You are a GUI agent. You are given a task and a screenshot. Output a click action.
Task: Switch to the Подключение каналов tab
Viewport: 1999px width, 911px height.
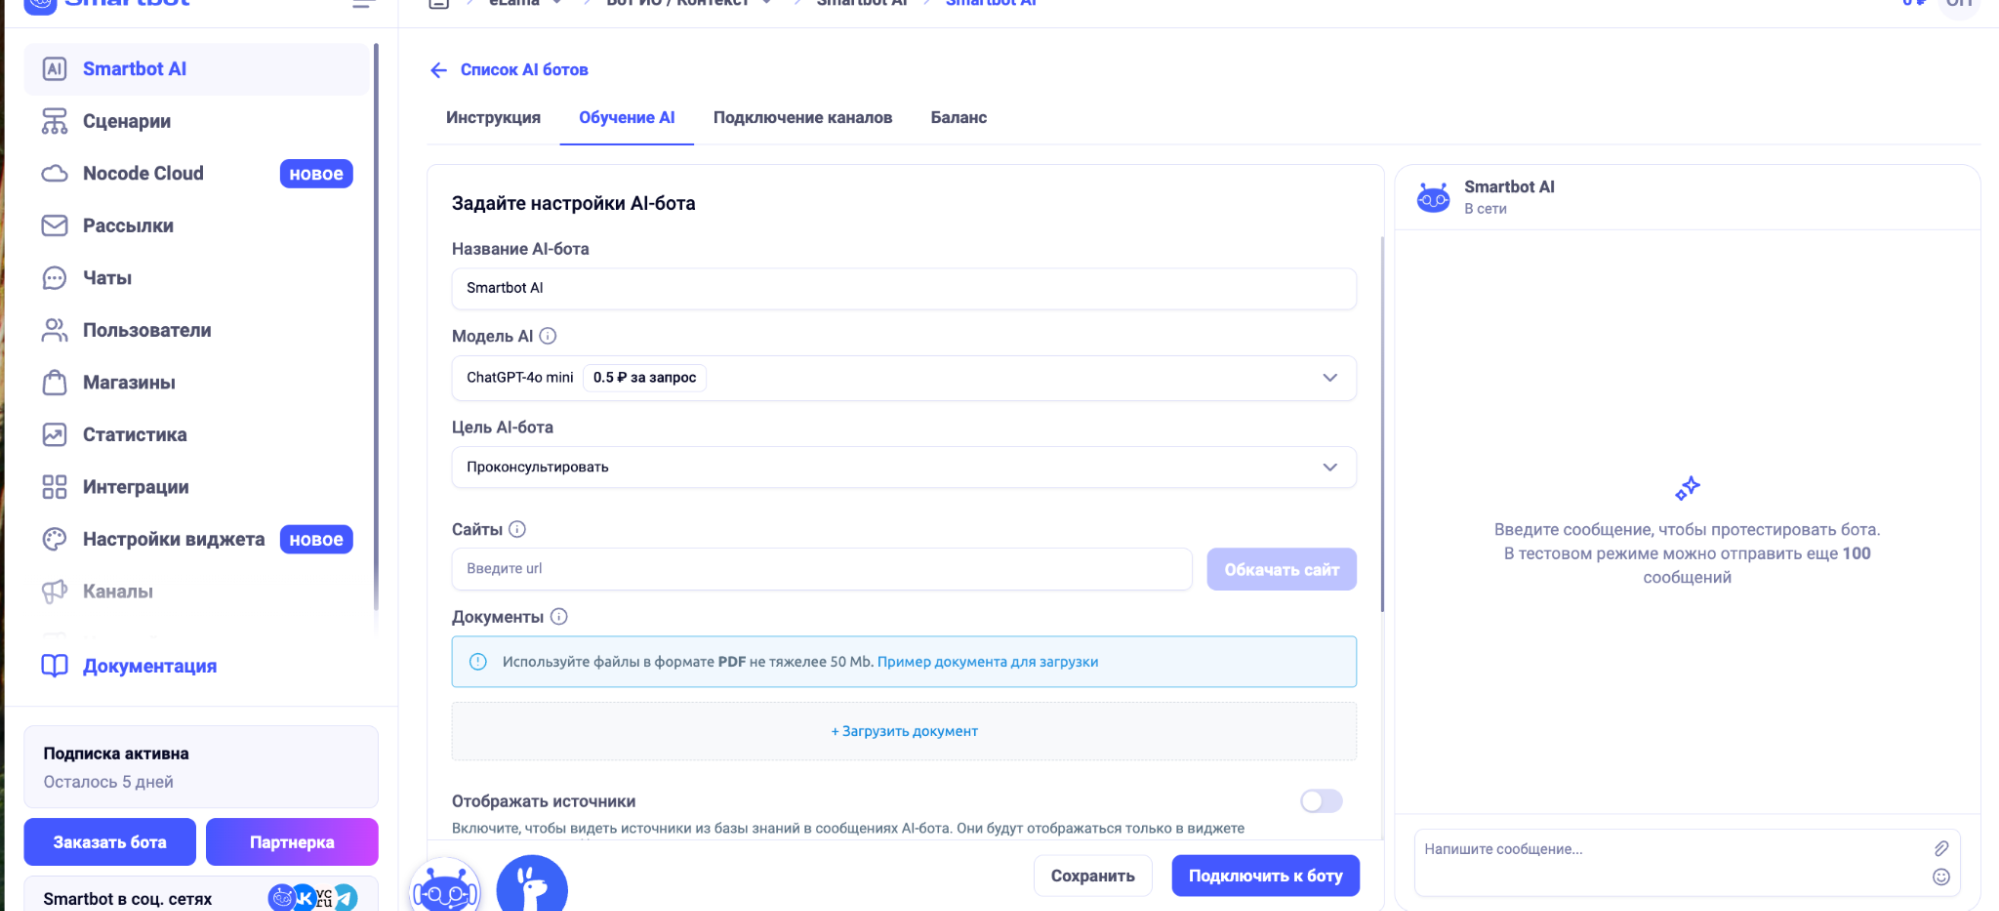(802, 117)
